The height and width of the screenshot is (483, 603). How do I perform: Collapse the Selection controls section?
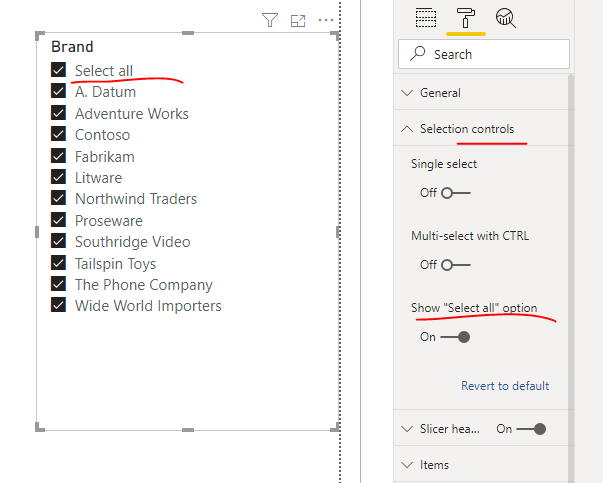coord(483,129)
